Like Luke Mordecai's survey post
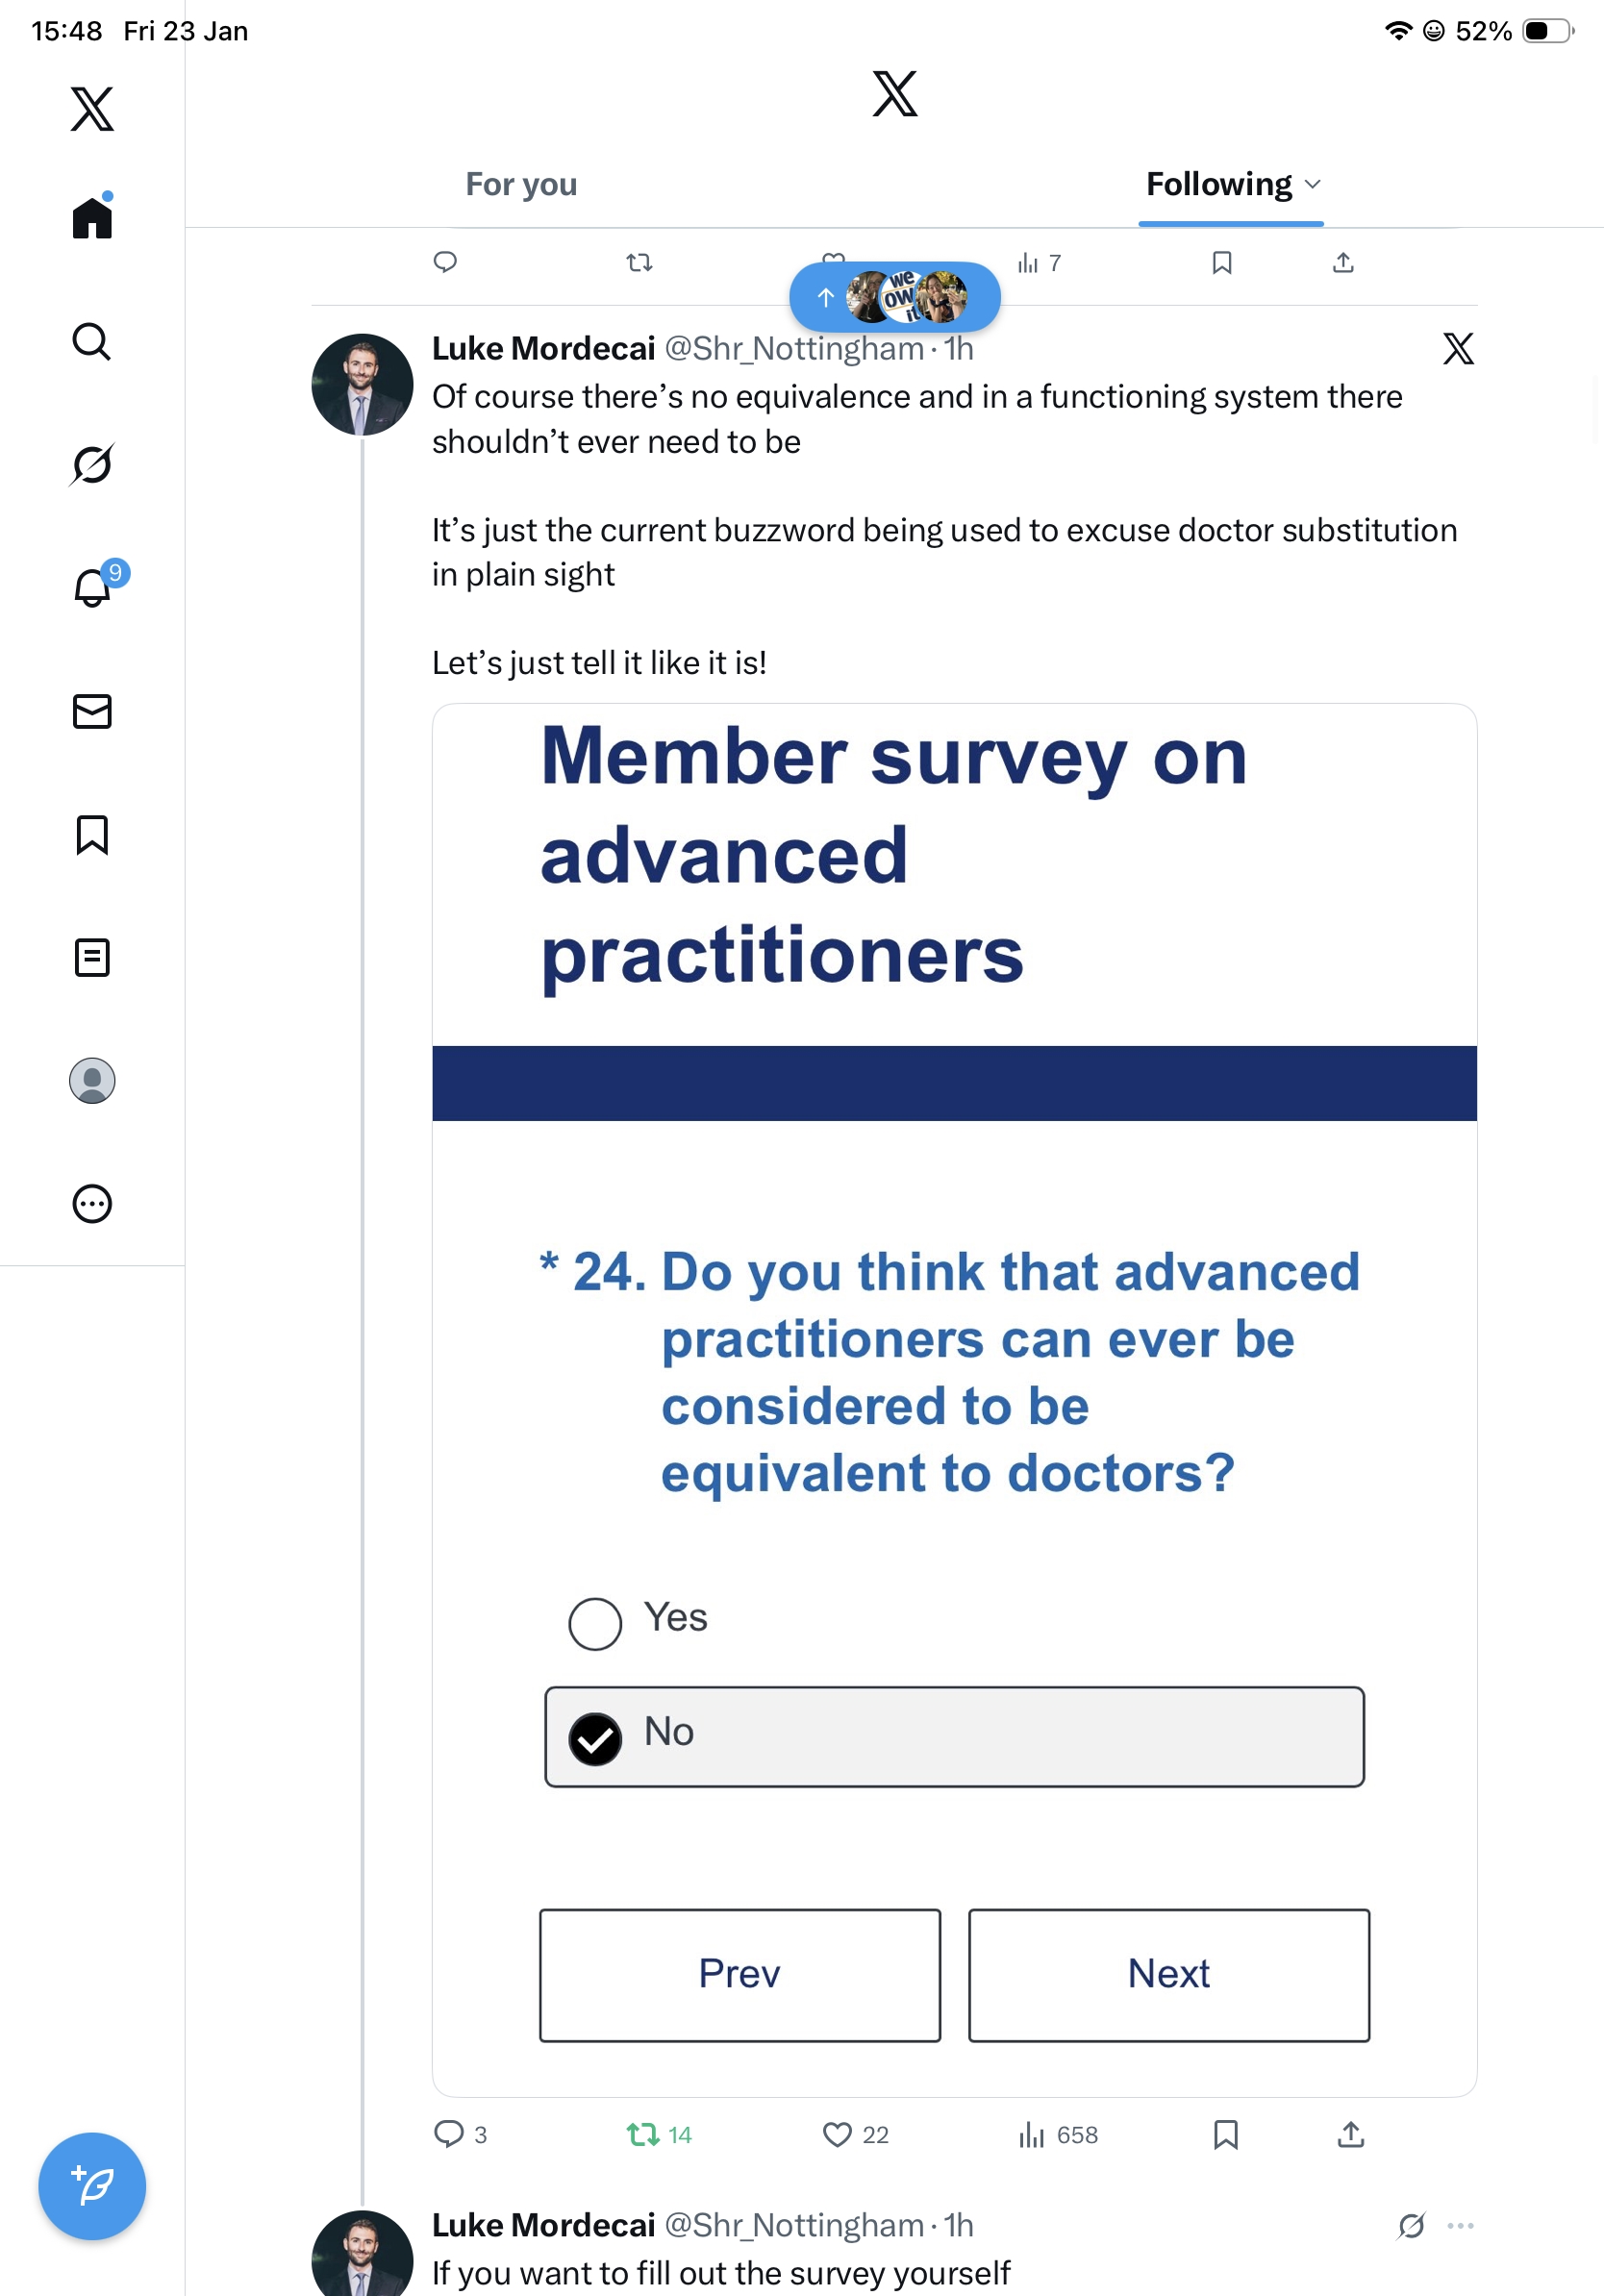 pyautogui.click(x=837, y=2135)
